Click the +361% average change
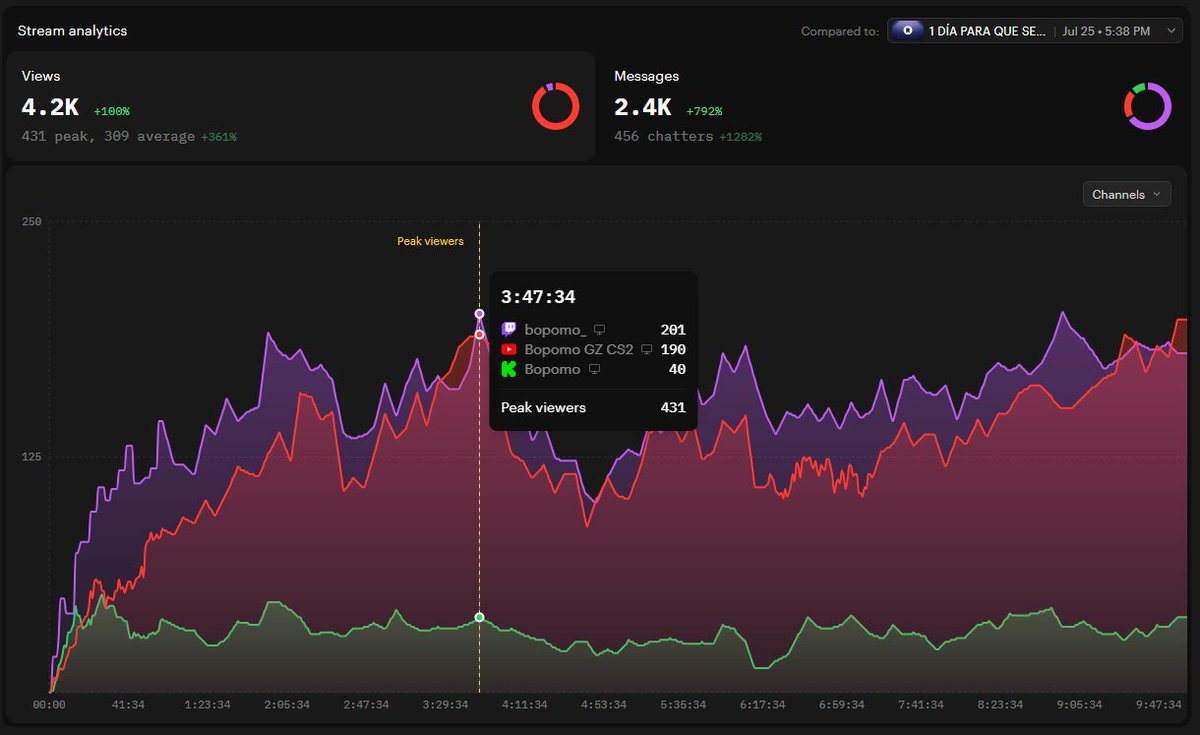 tap(219, 136)
